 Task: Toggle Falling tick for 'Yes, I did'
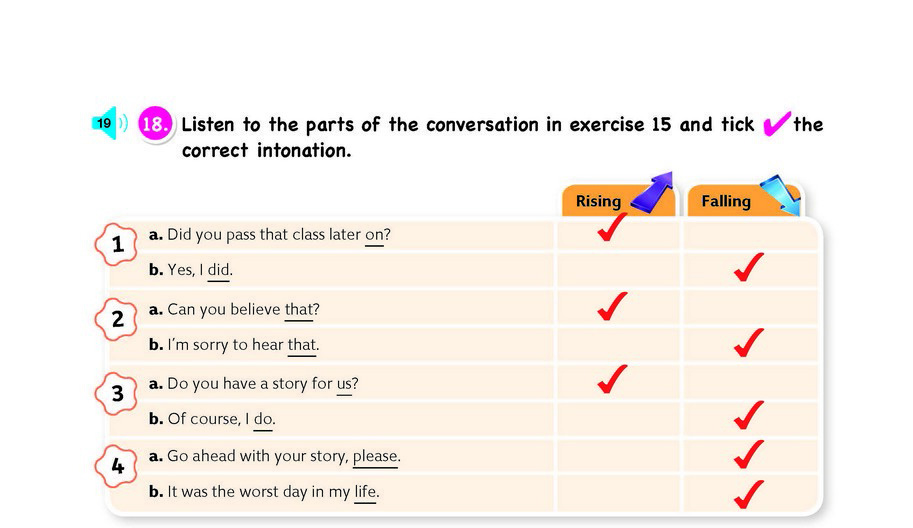[x=749, y=267]
